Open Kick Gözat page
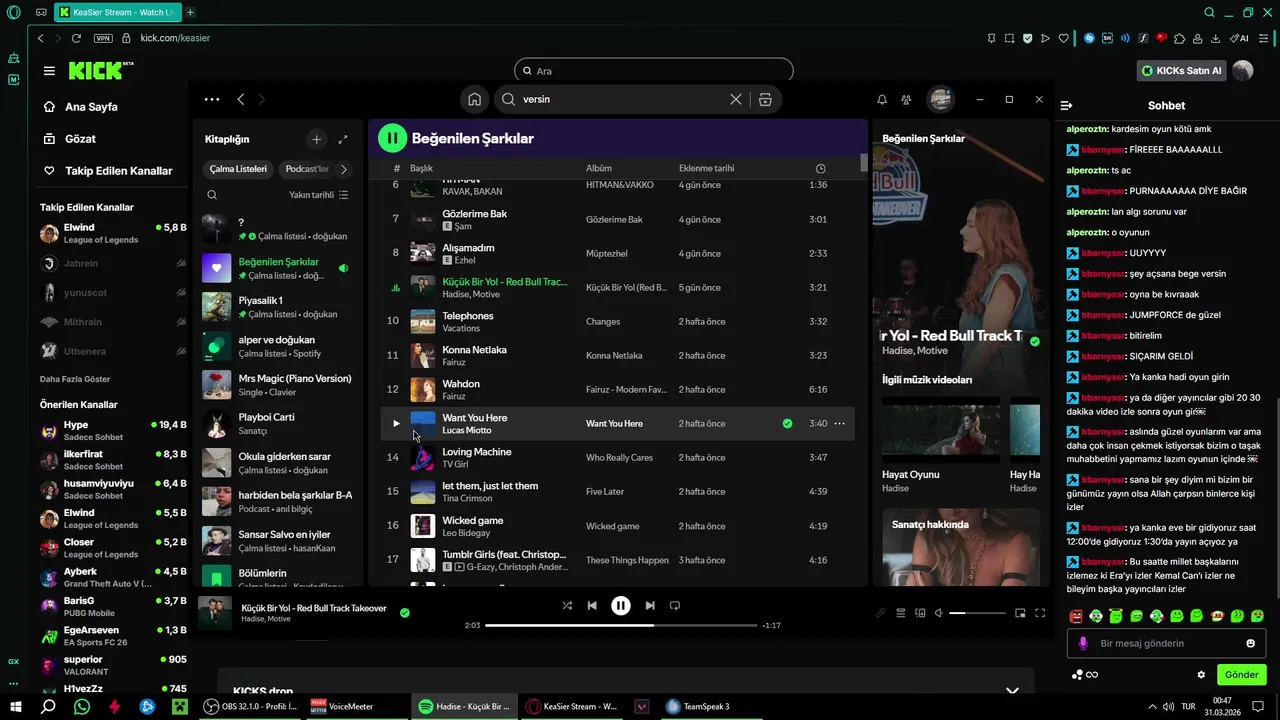 point(80,139)
